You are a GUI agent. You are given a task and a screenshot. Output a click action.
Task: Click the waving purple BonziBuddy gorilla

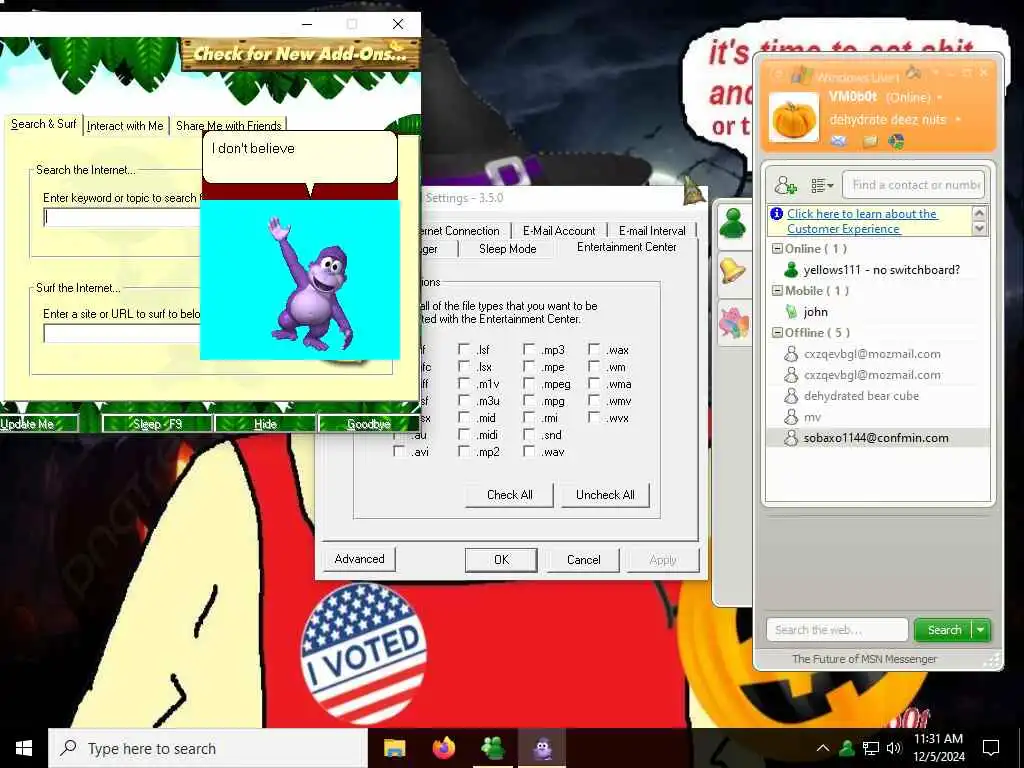point(313,282)
